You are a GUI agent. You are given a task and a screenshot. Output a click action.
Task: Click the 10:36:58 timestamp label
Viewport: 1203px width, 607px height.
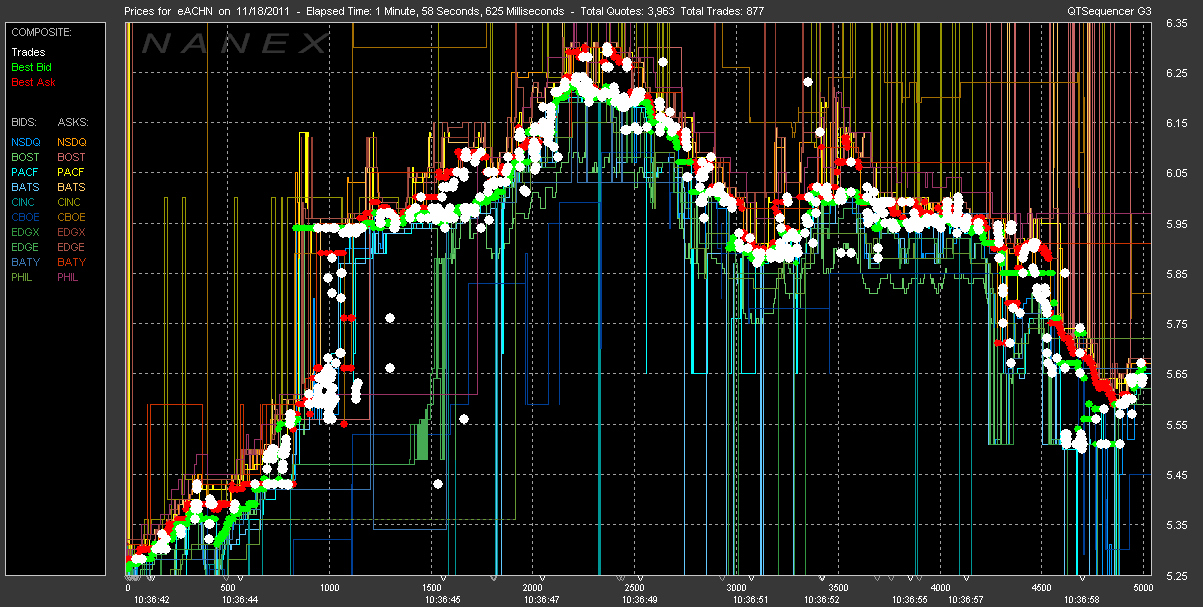pos(1084,599)
